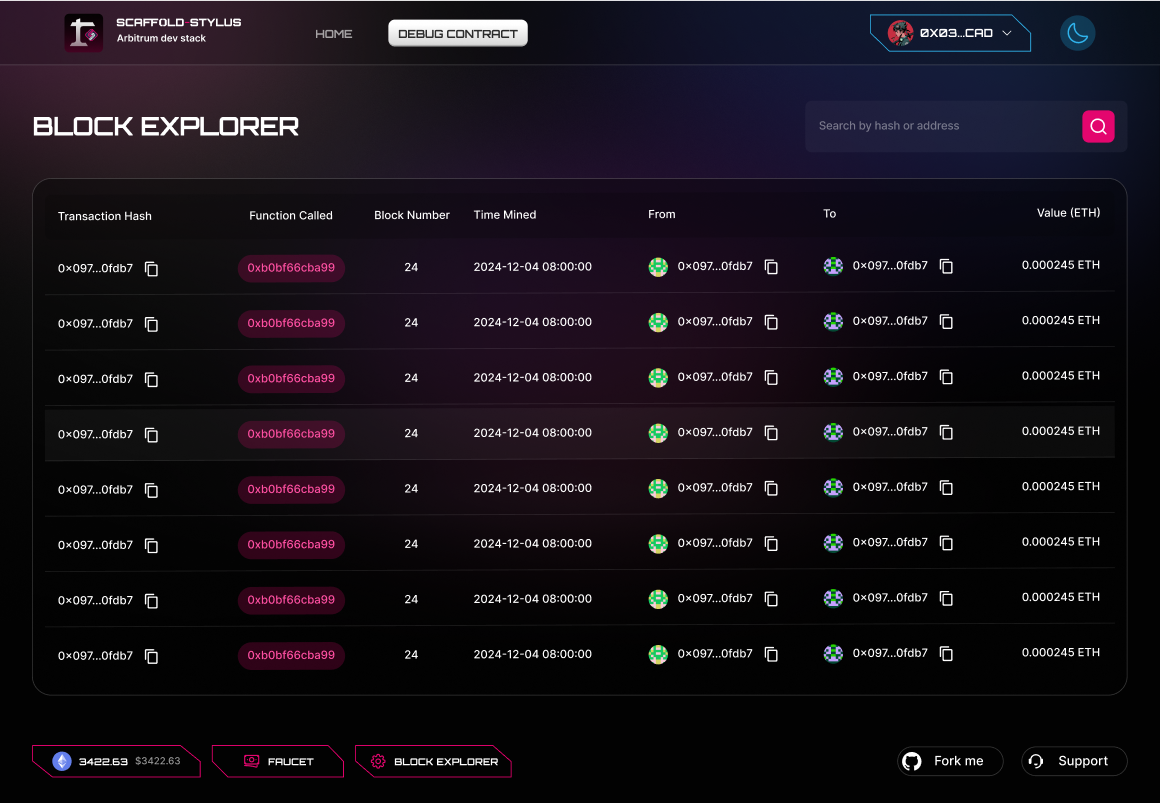
Task: Click the Scaffold-Stylus logo icon
Action: point(84,33)
